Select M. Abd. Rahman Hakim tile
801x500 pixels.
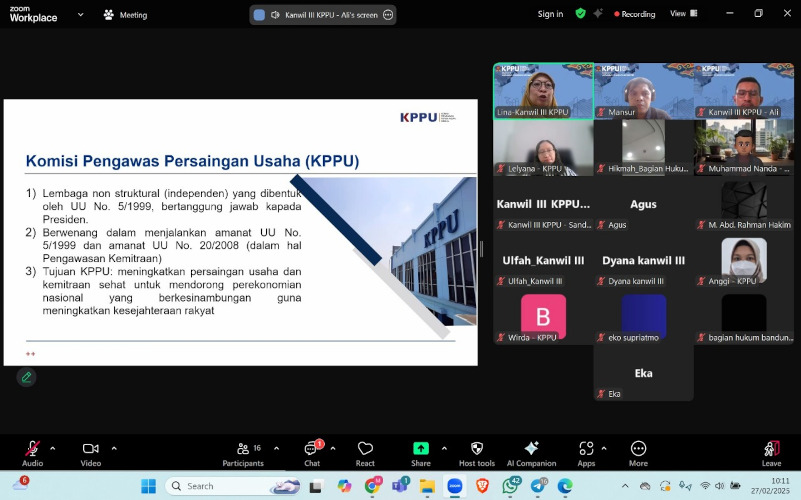coord(744,204)
